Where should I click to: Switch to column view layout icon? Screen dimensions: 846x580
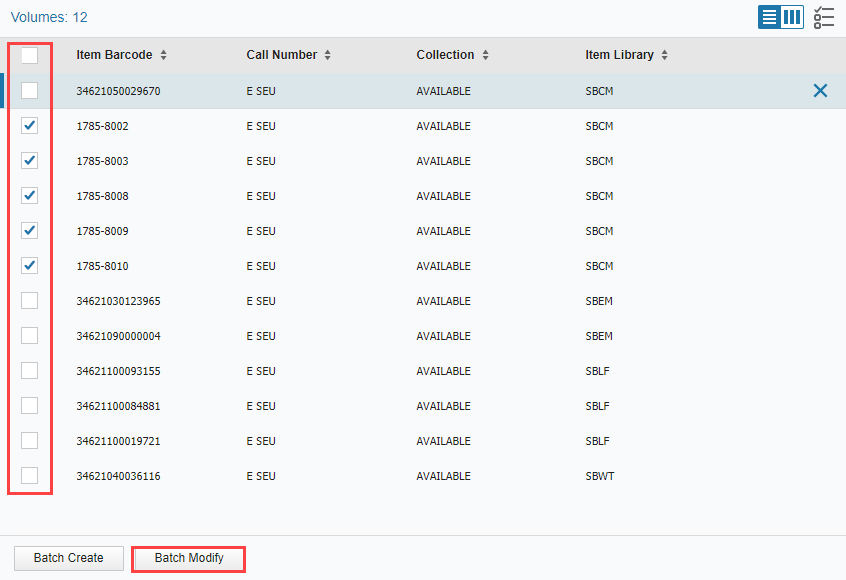(792, 17)
